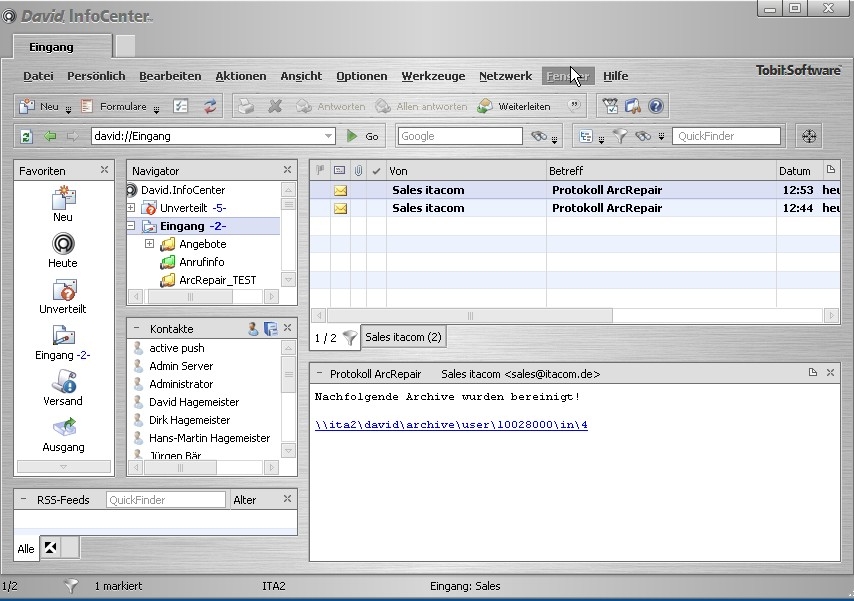Click the green refresh icon by address bar
Image resolution: width=854 pixels, height=601 pixels.
26,136
